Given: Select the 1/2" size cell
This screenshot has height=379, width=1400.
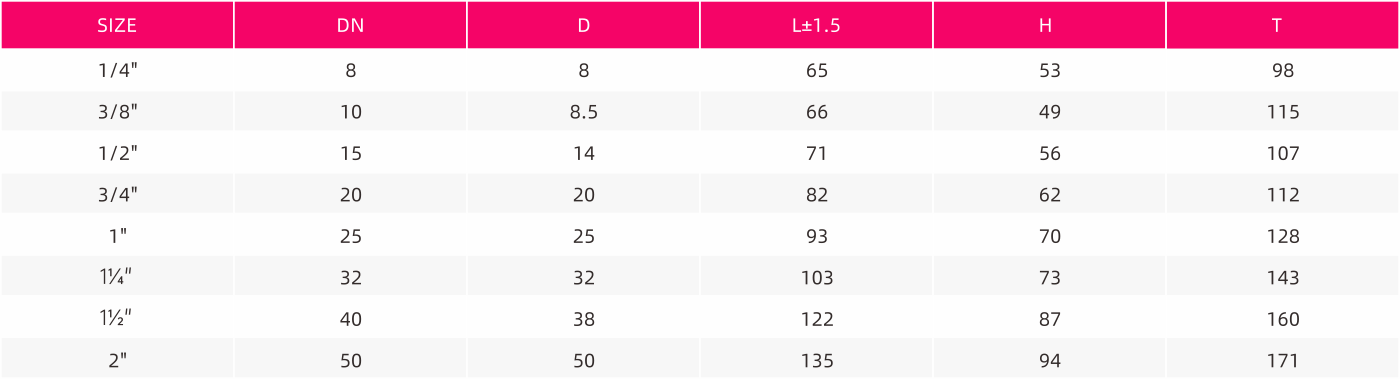Looking at the screenshot, I should [x=117, y=153].
